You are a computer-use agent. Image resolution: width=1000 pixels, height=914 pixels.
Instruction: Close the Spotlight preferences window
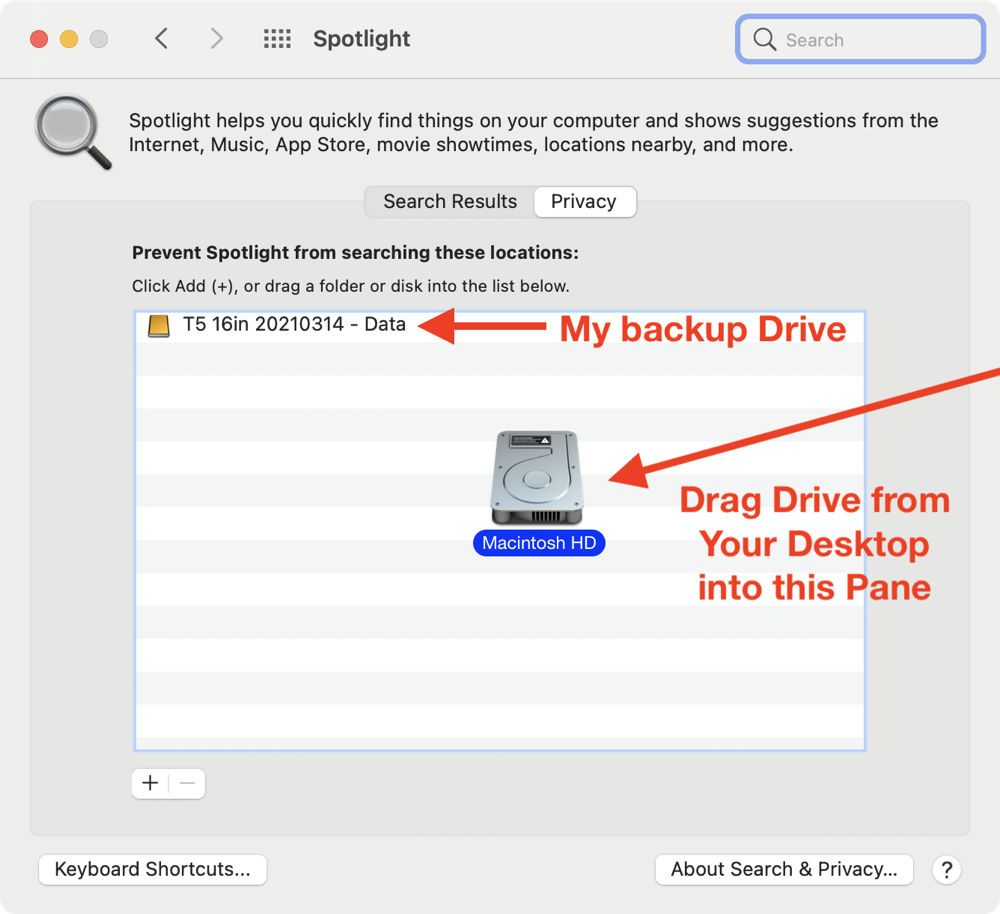39,39
